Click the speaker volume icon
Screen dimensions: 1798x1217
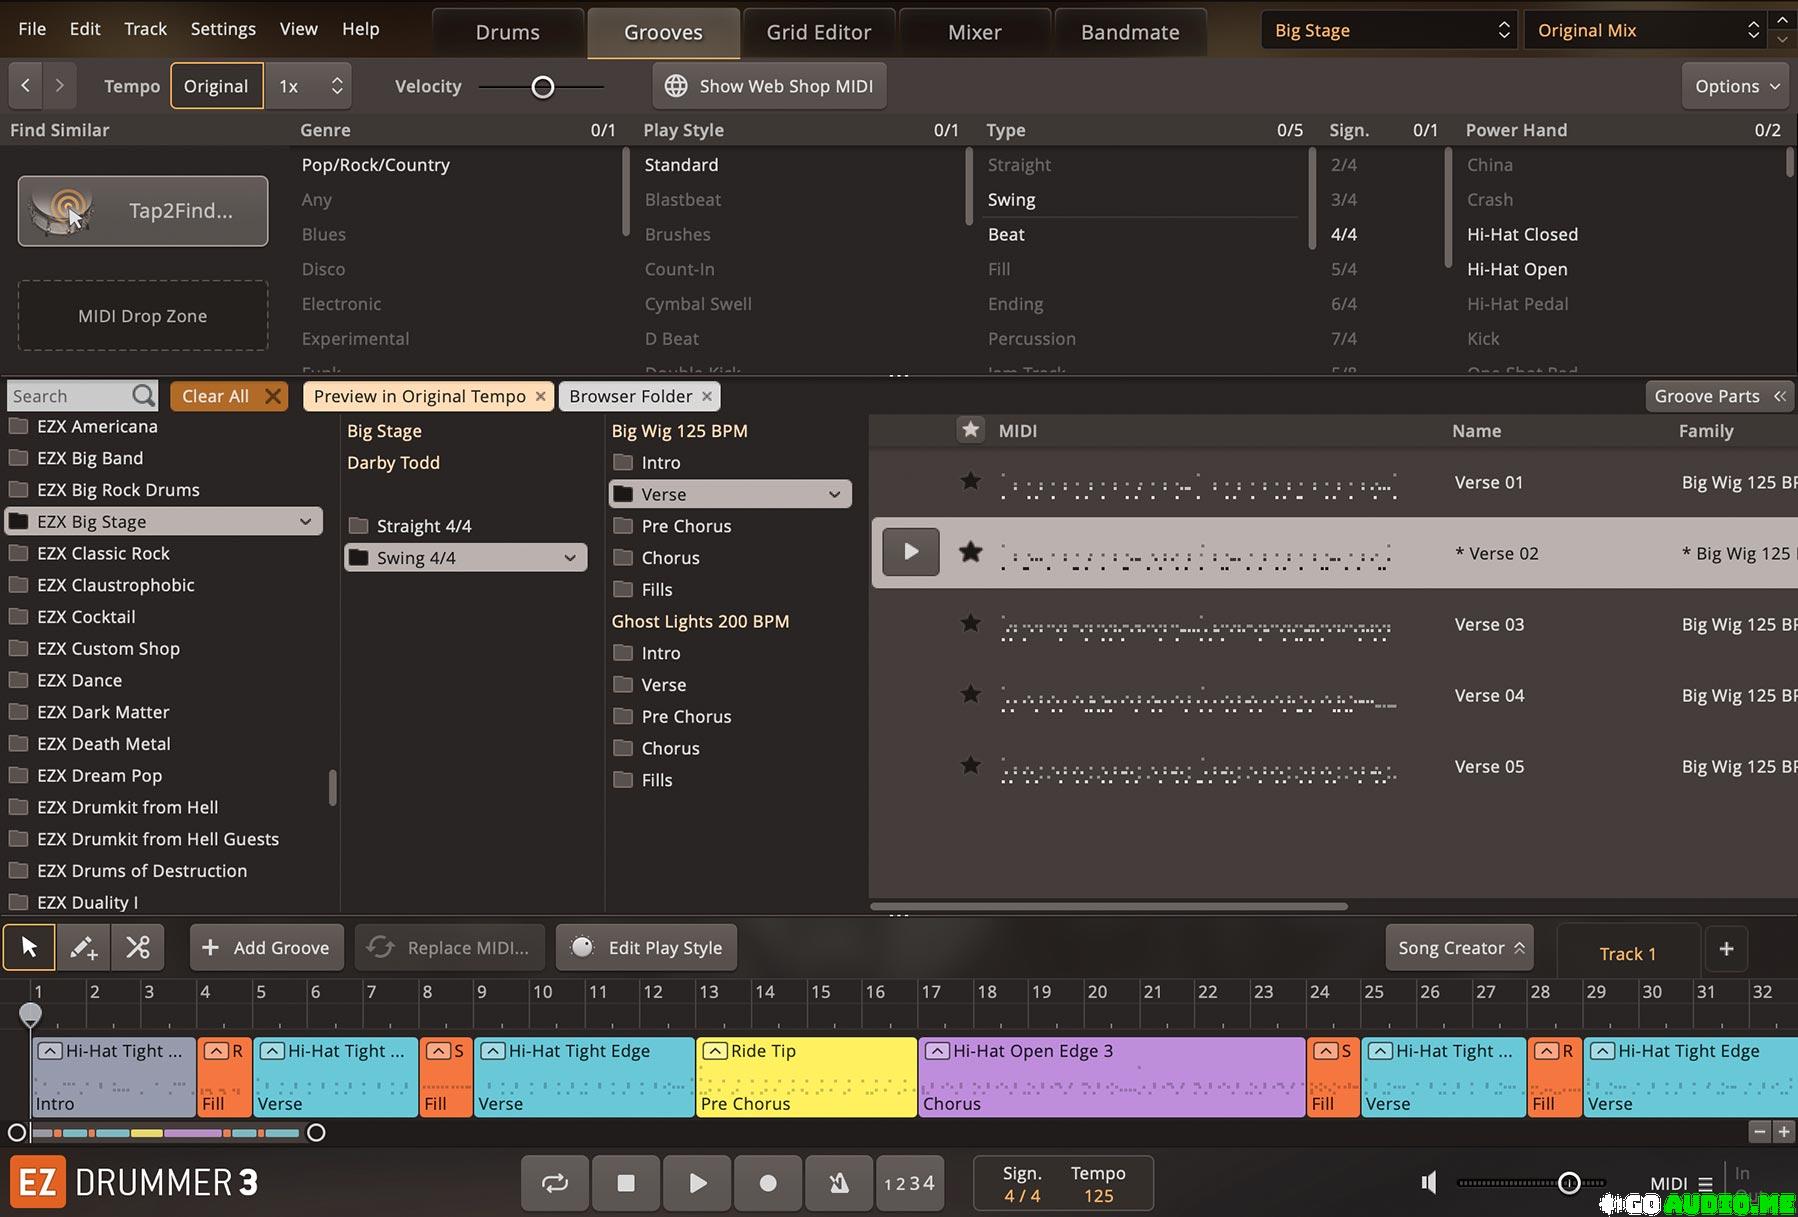pyautogui.click(x=1429, y=1183)
